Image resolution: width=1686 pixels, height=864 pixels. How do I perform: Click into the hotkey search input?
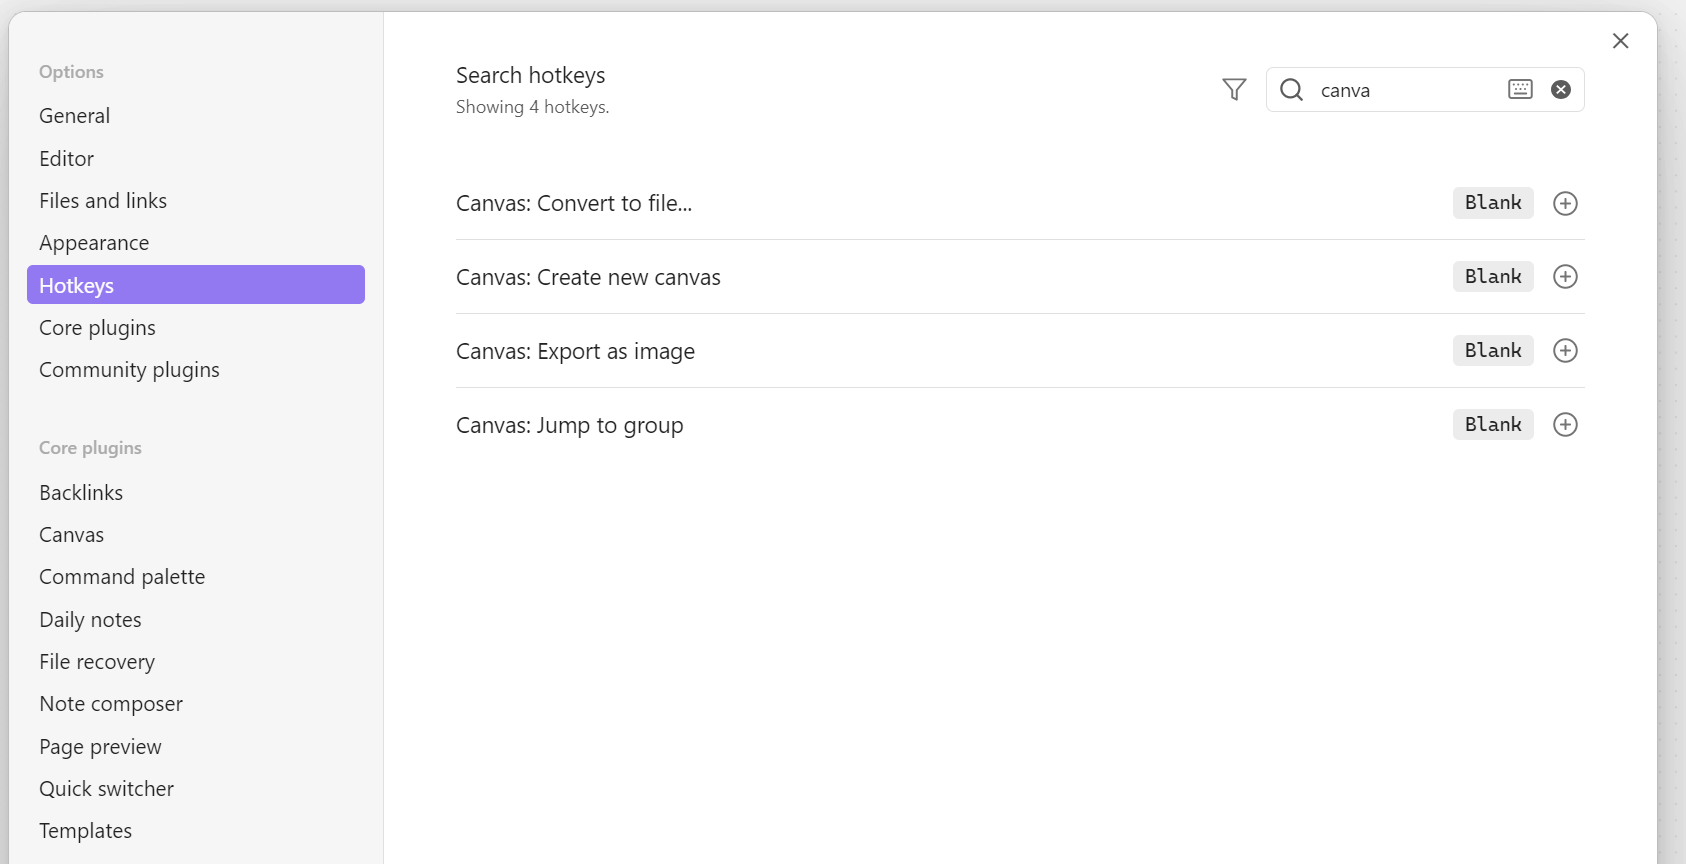point(1408,90)
